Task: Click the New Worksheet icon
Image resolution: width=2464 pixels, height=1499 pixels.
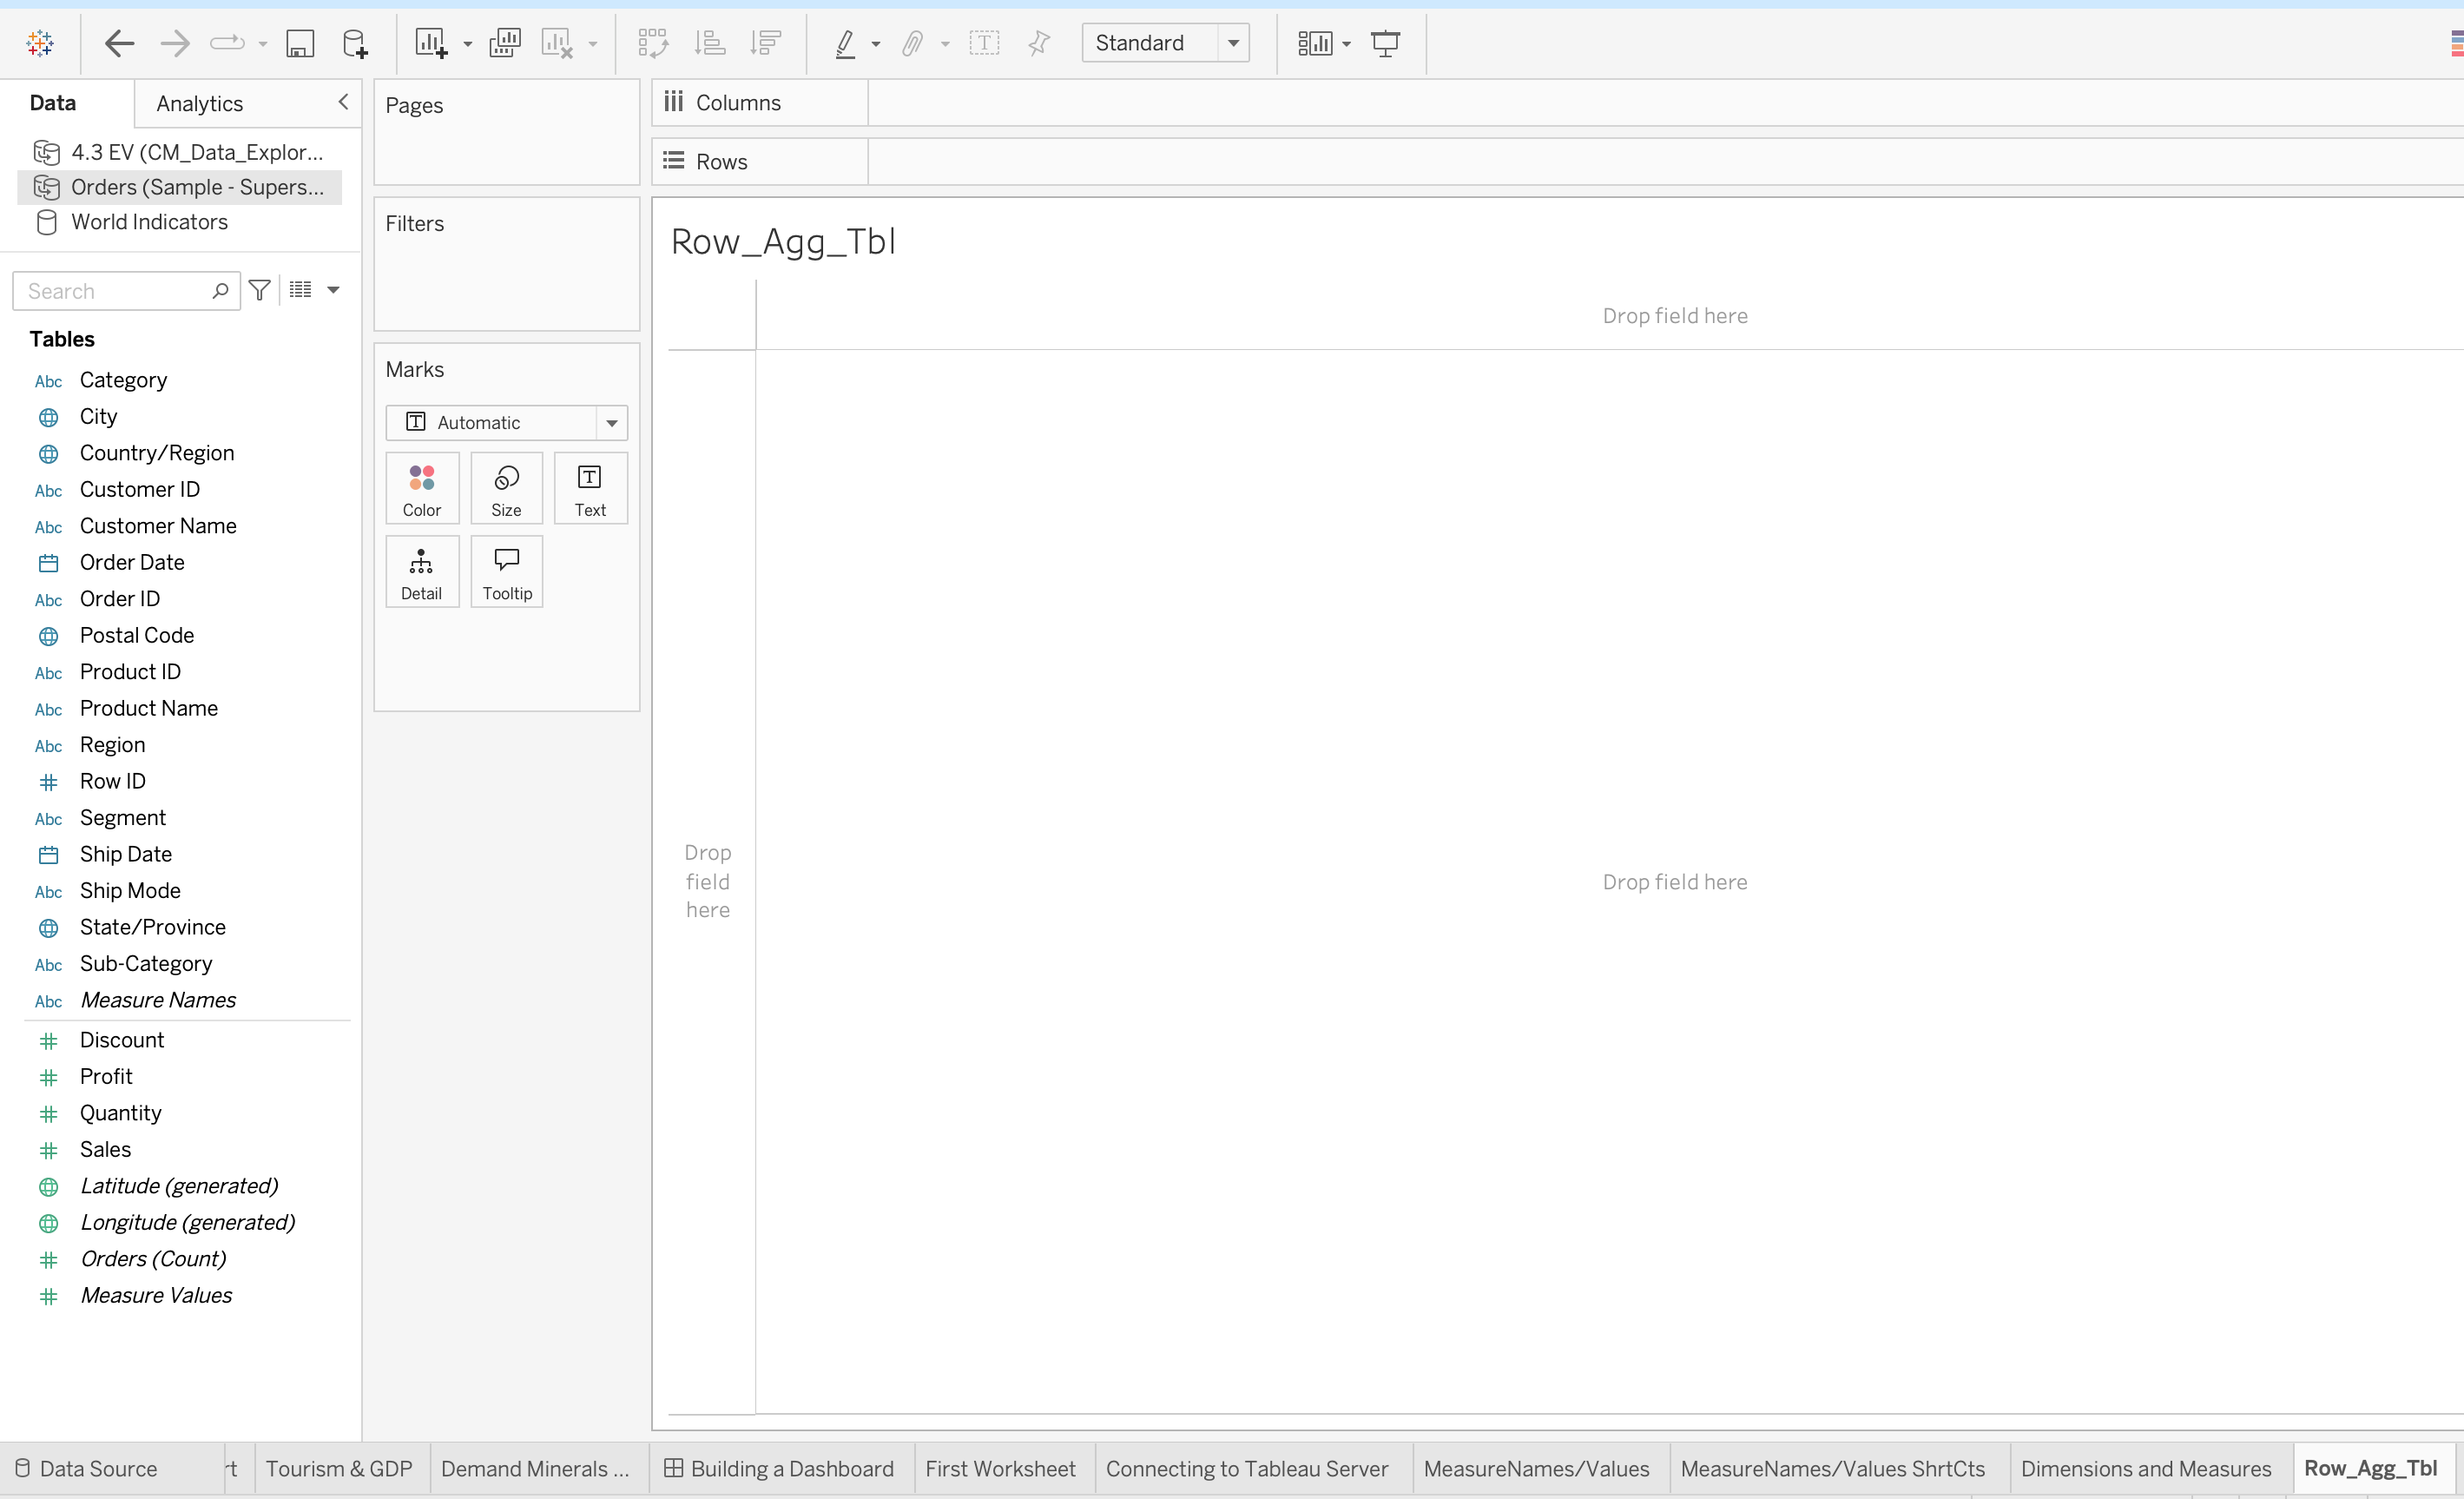Action: pyautogui.click(x=431, y=43)
